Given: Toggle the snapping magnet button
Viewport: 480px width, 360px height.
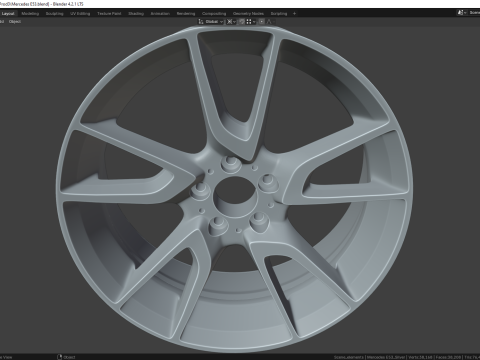Looking at the screenshot, I should (242, 22).
